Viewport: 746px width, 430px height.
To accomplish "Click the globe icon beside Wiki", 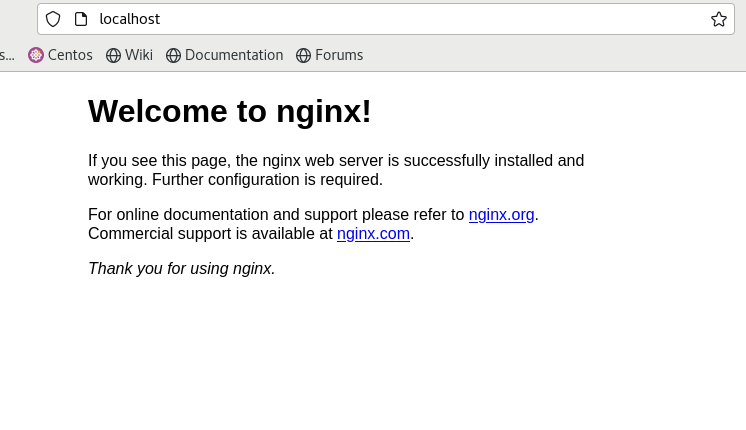I will pyautogui.click(x=113, y=55).
